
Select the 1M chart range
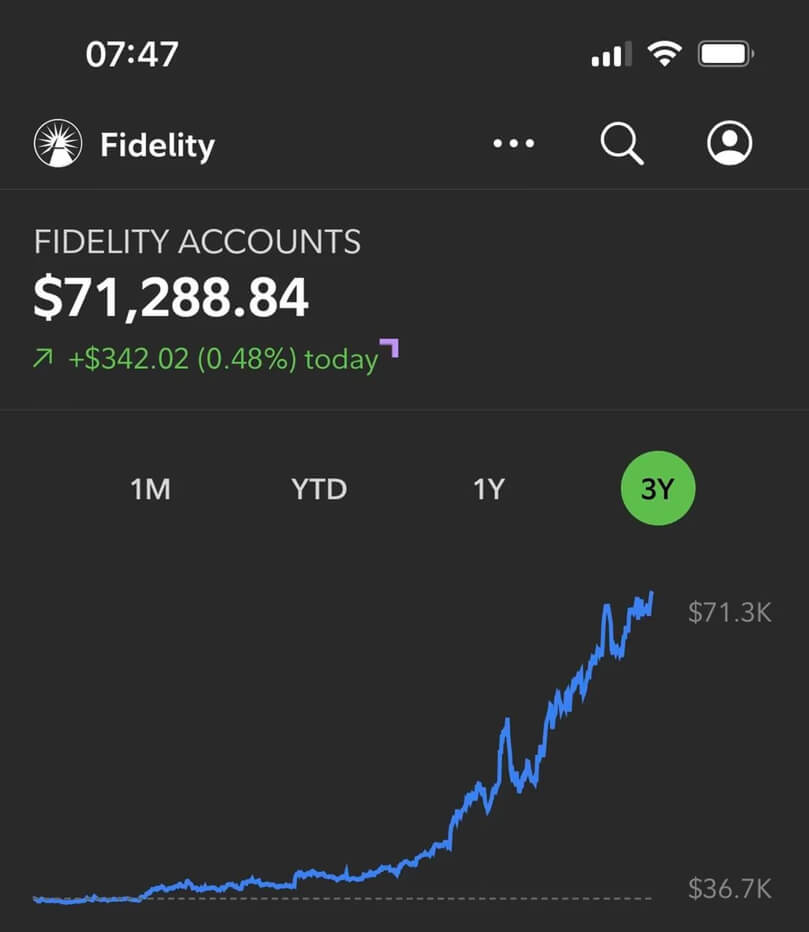click(150, 489)
